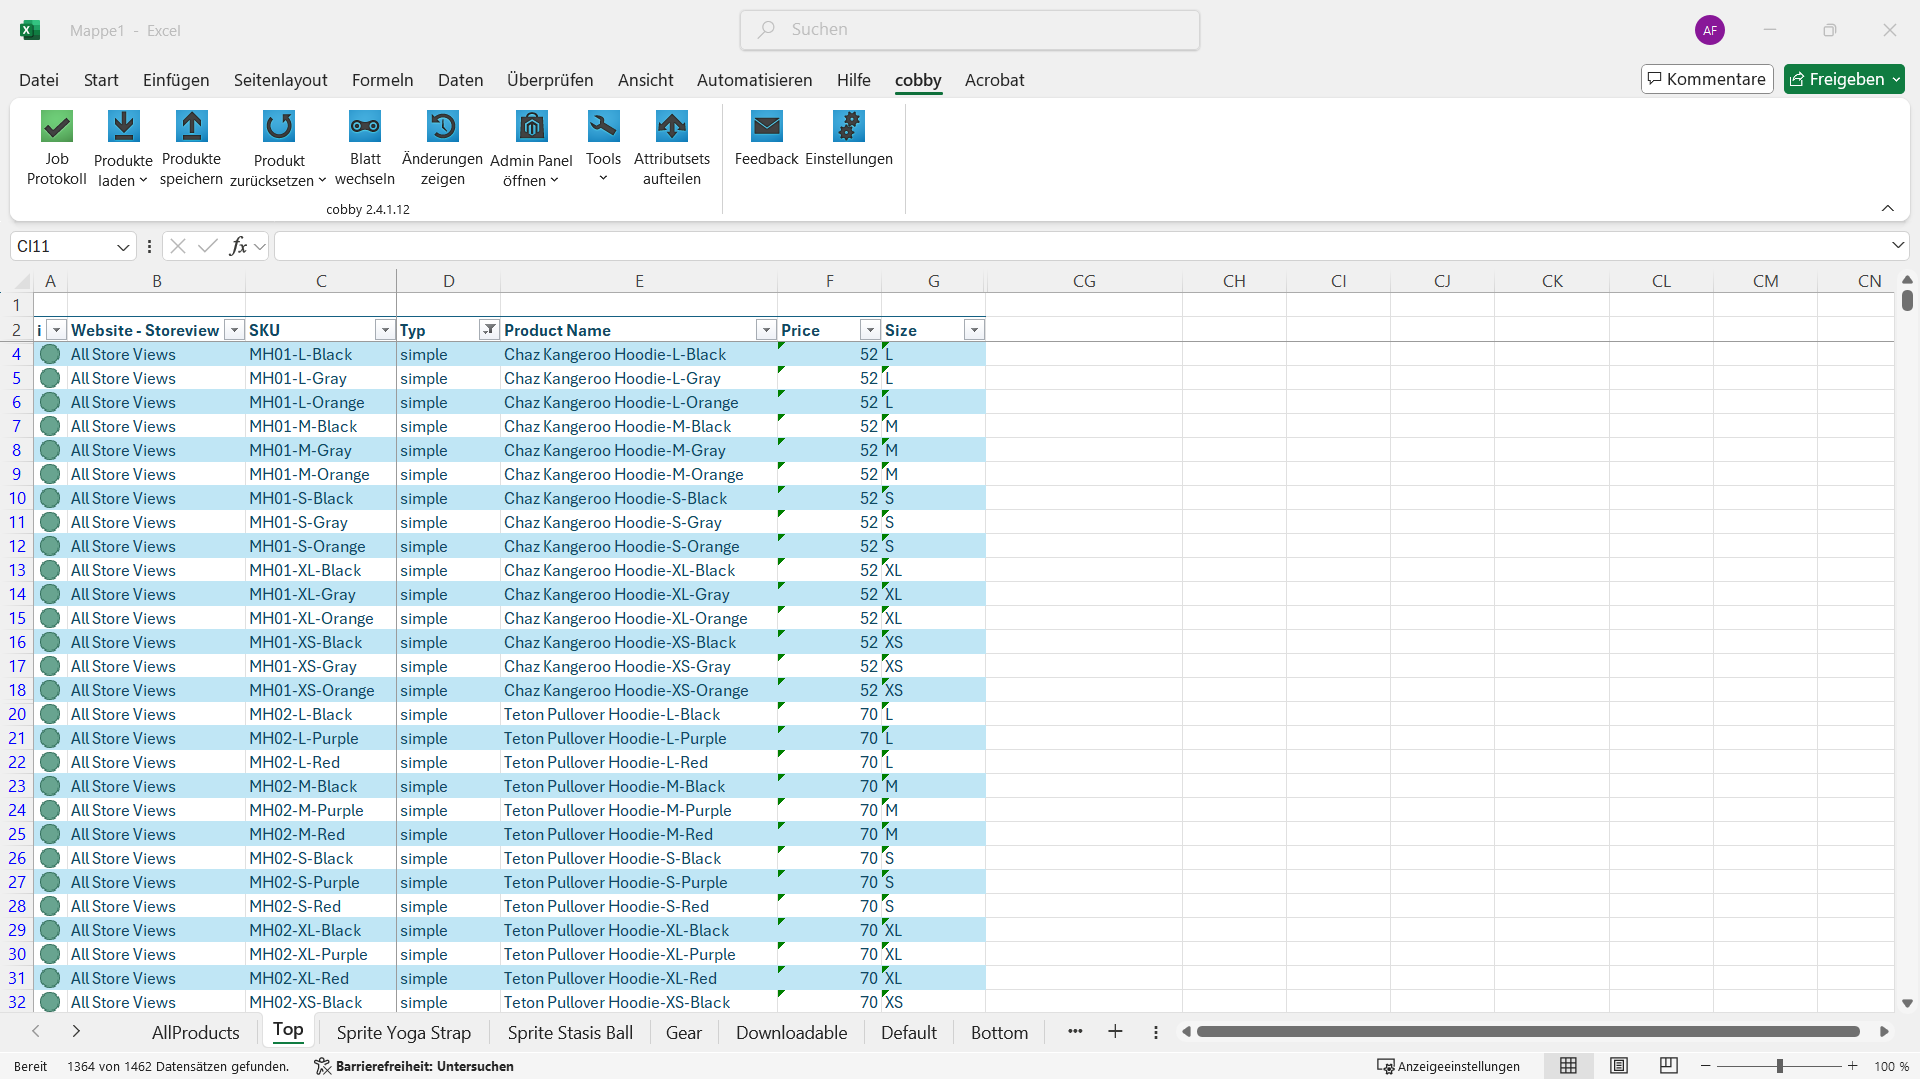Toggle the Normal grid view button

(x=1568, y=1066)
